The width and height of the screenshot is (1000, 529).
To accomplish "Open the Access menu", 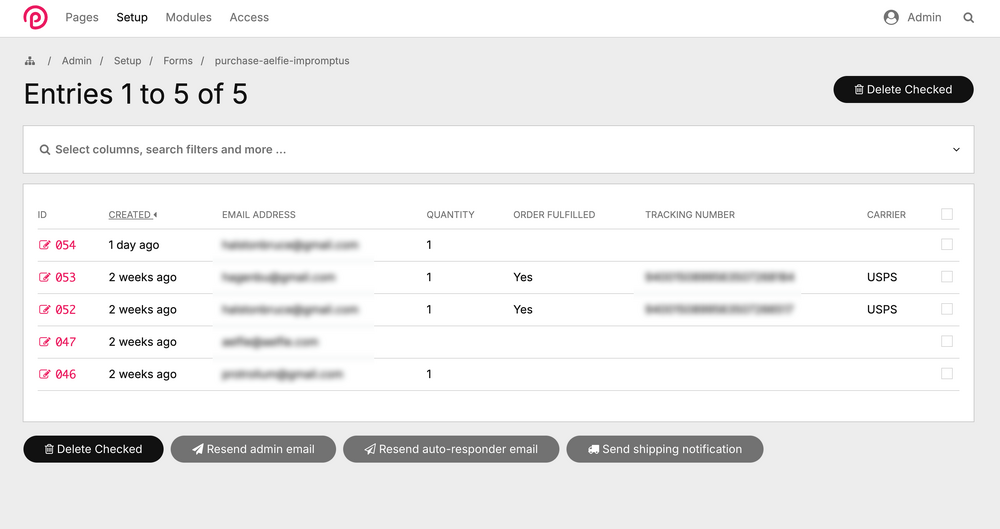I will click(x=249, y=17).
